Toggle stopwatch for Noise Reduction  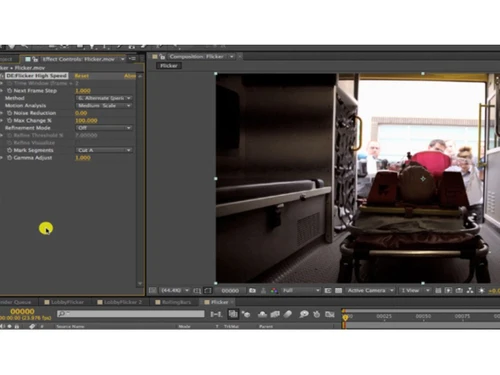coord(9,113)
